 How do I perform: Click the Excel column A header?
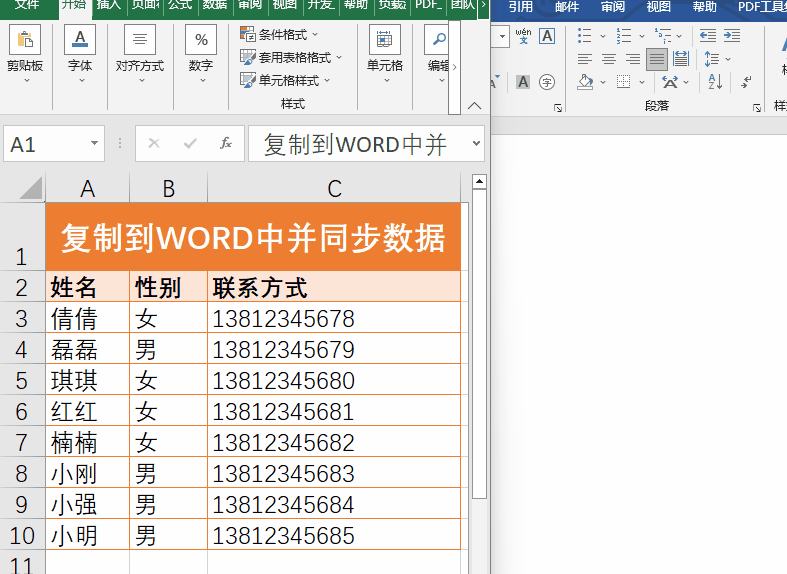click(87, 188)
